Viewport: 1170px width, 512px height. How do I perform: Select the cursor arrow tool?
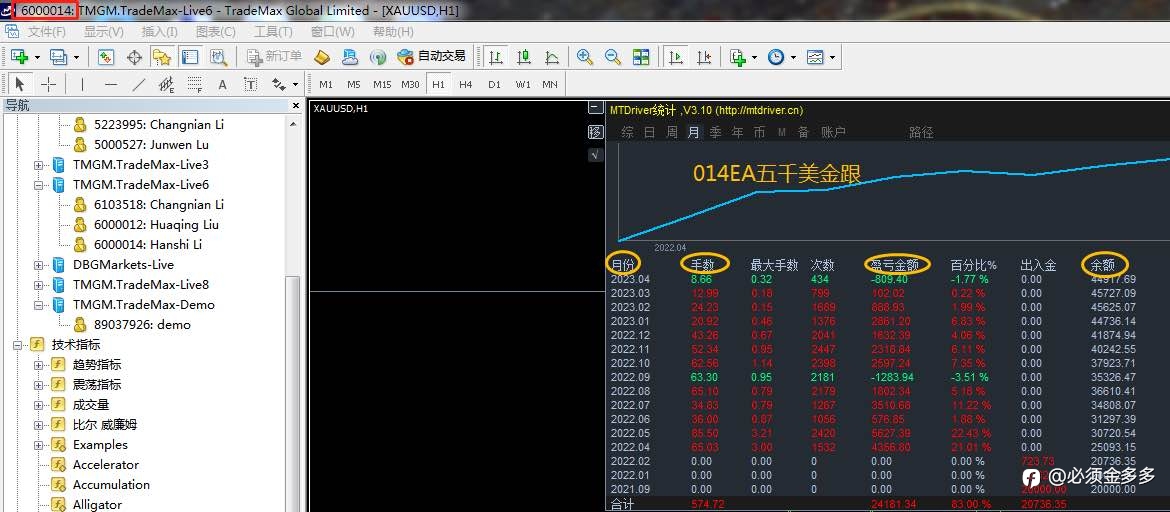point(20,84)
